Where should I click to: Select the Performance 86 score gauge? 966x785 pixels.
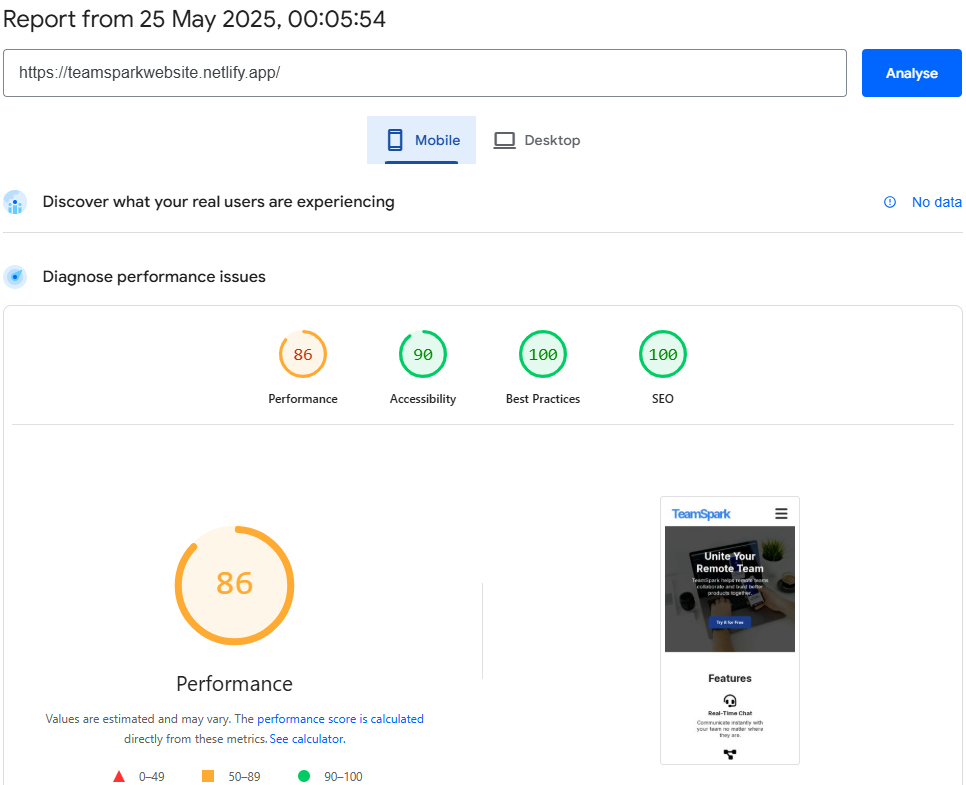(x=302, y=354)
